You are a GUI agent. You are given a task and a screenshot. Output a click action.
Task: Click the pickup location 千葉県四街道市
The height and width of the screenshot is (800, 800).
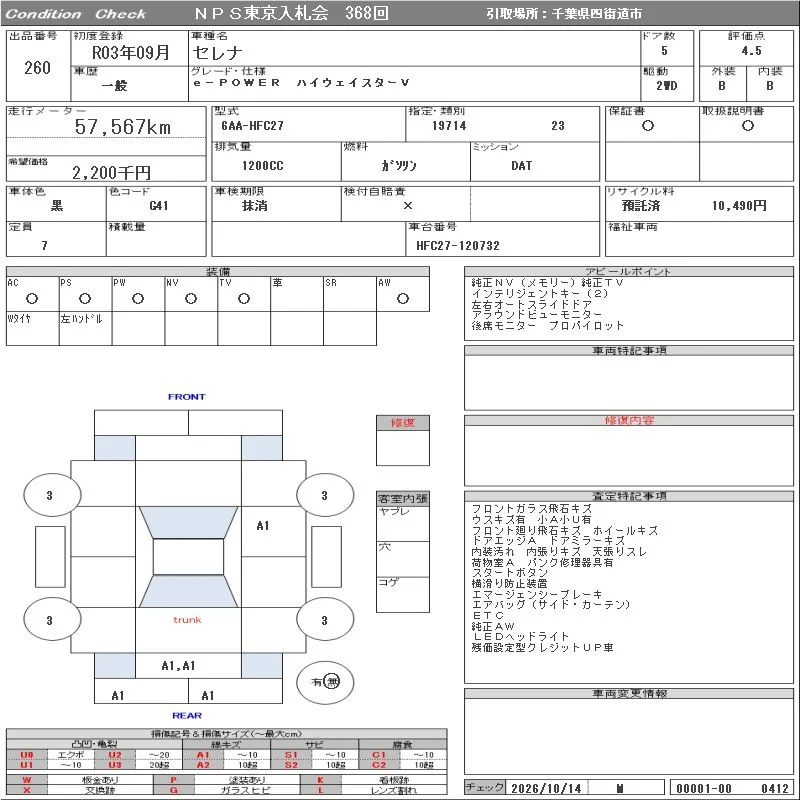point(597,14)
